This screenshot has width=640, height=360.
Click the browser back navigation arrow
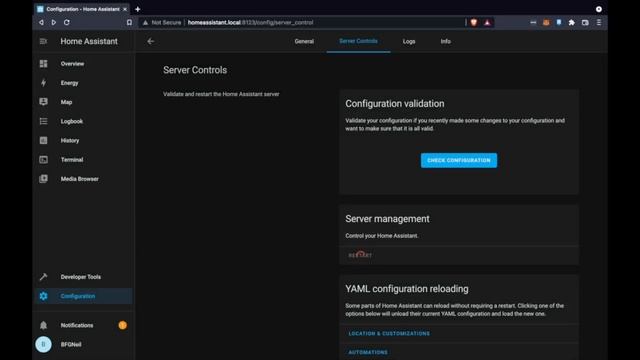pos(41,22)
